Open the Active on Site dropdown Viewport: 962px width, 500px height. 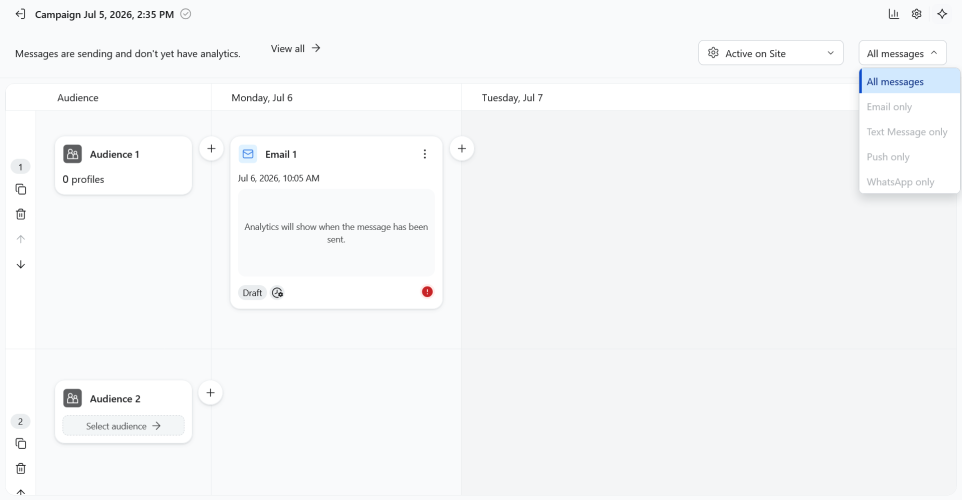point(771,53)
